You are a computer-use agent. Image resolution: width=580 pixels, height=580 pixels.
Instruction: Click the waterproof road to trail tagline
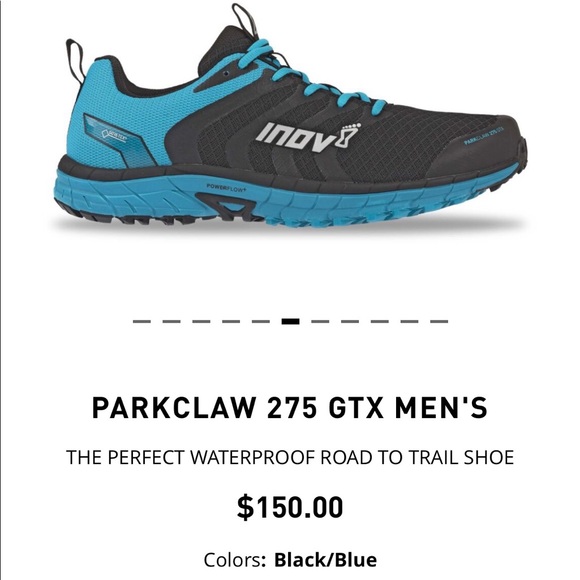[290, 458]
